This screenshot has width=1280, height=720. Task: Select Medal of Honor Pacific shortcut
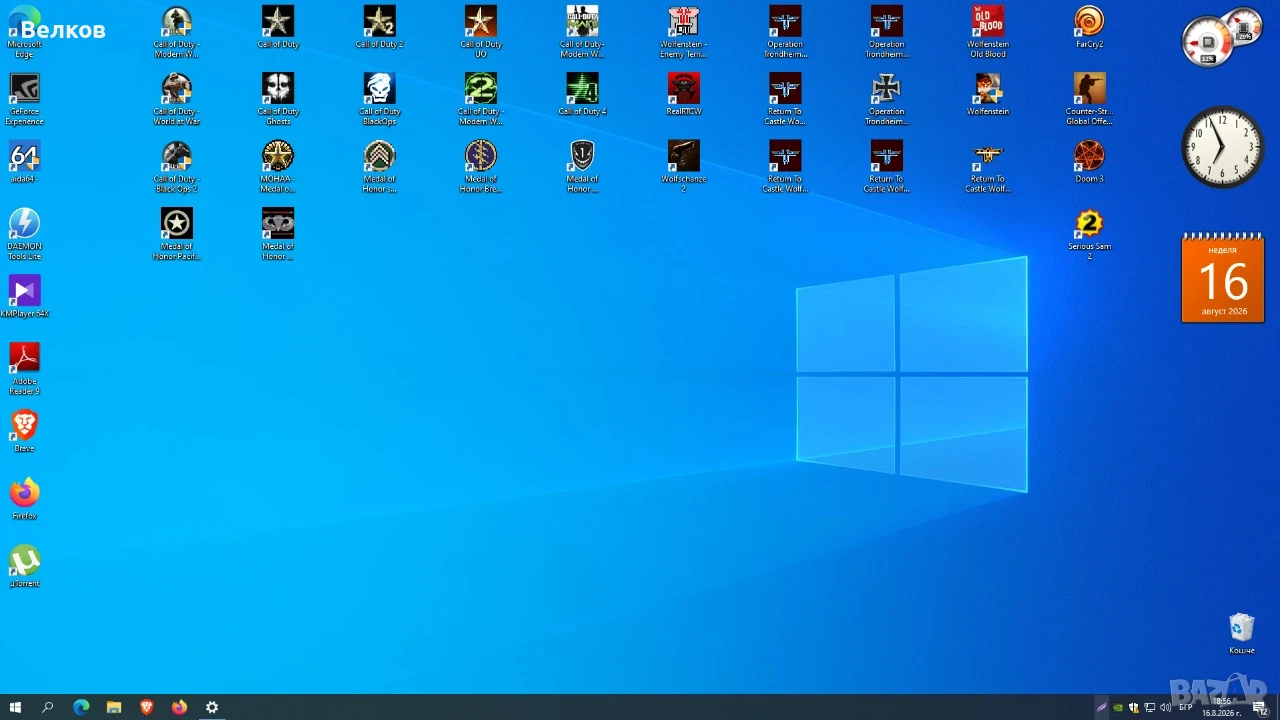177,234
